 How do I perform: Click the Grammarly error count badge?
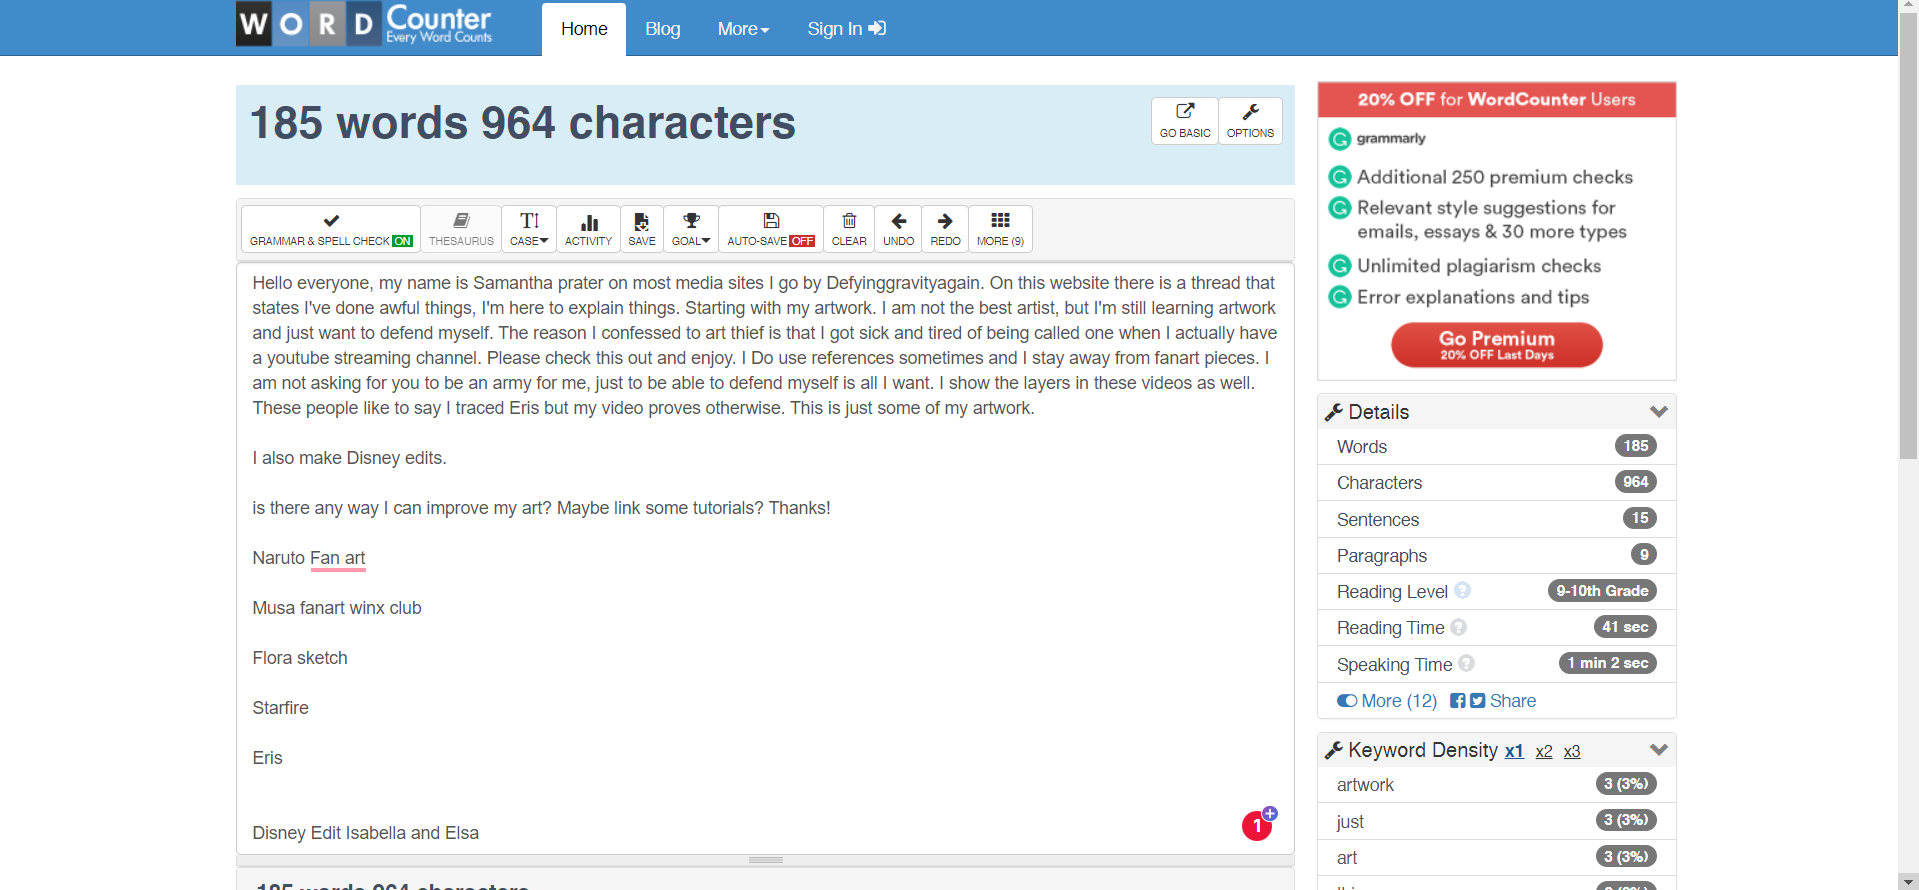coord(1257,826)
